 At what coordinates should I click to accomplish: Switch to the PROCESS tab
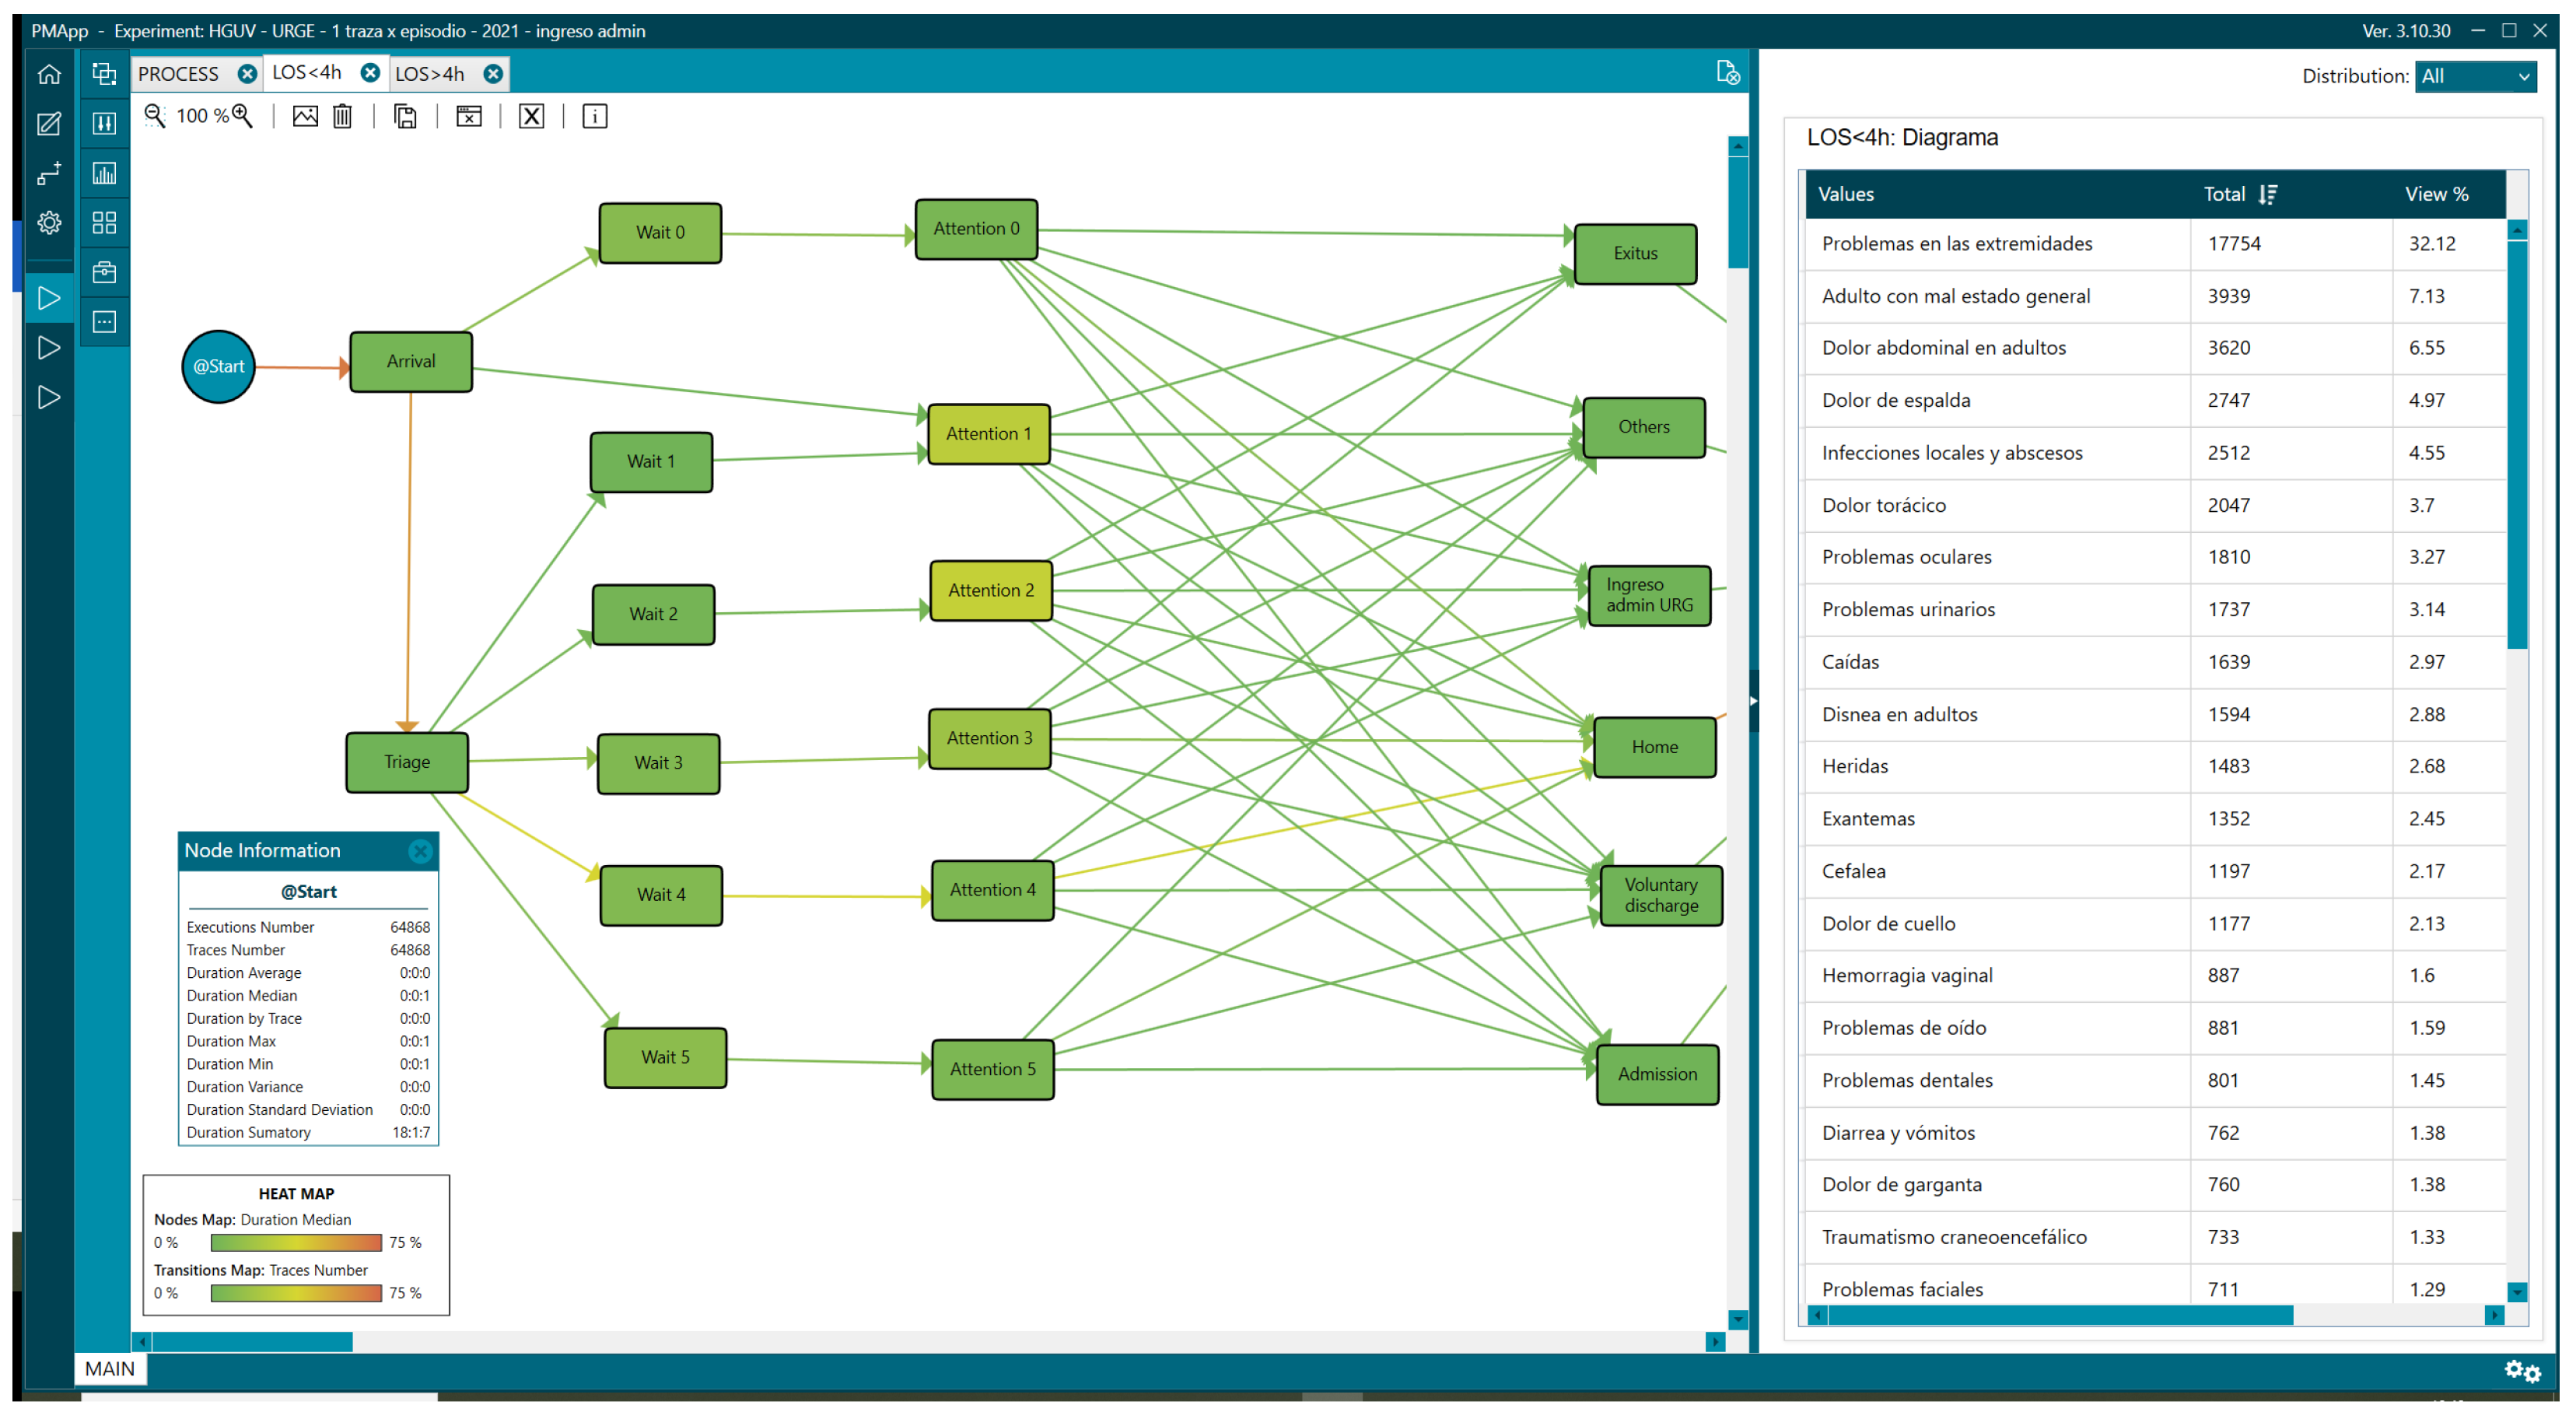[x=179, y=74]
